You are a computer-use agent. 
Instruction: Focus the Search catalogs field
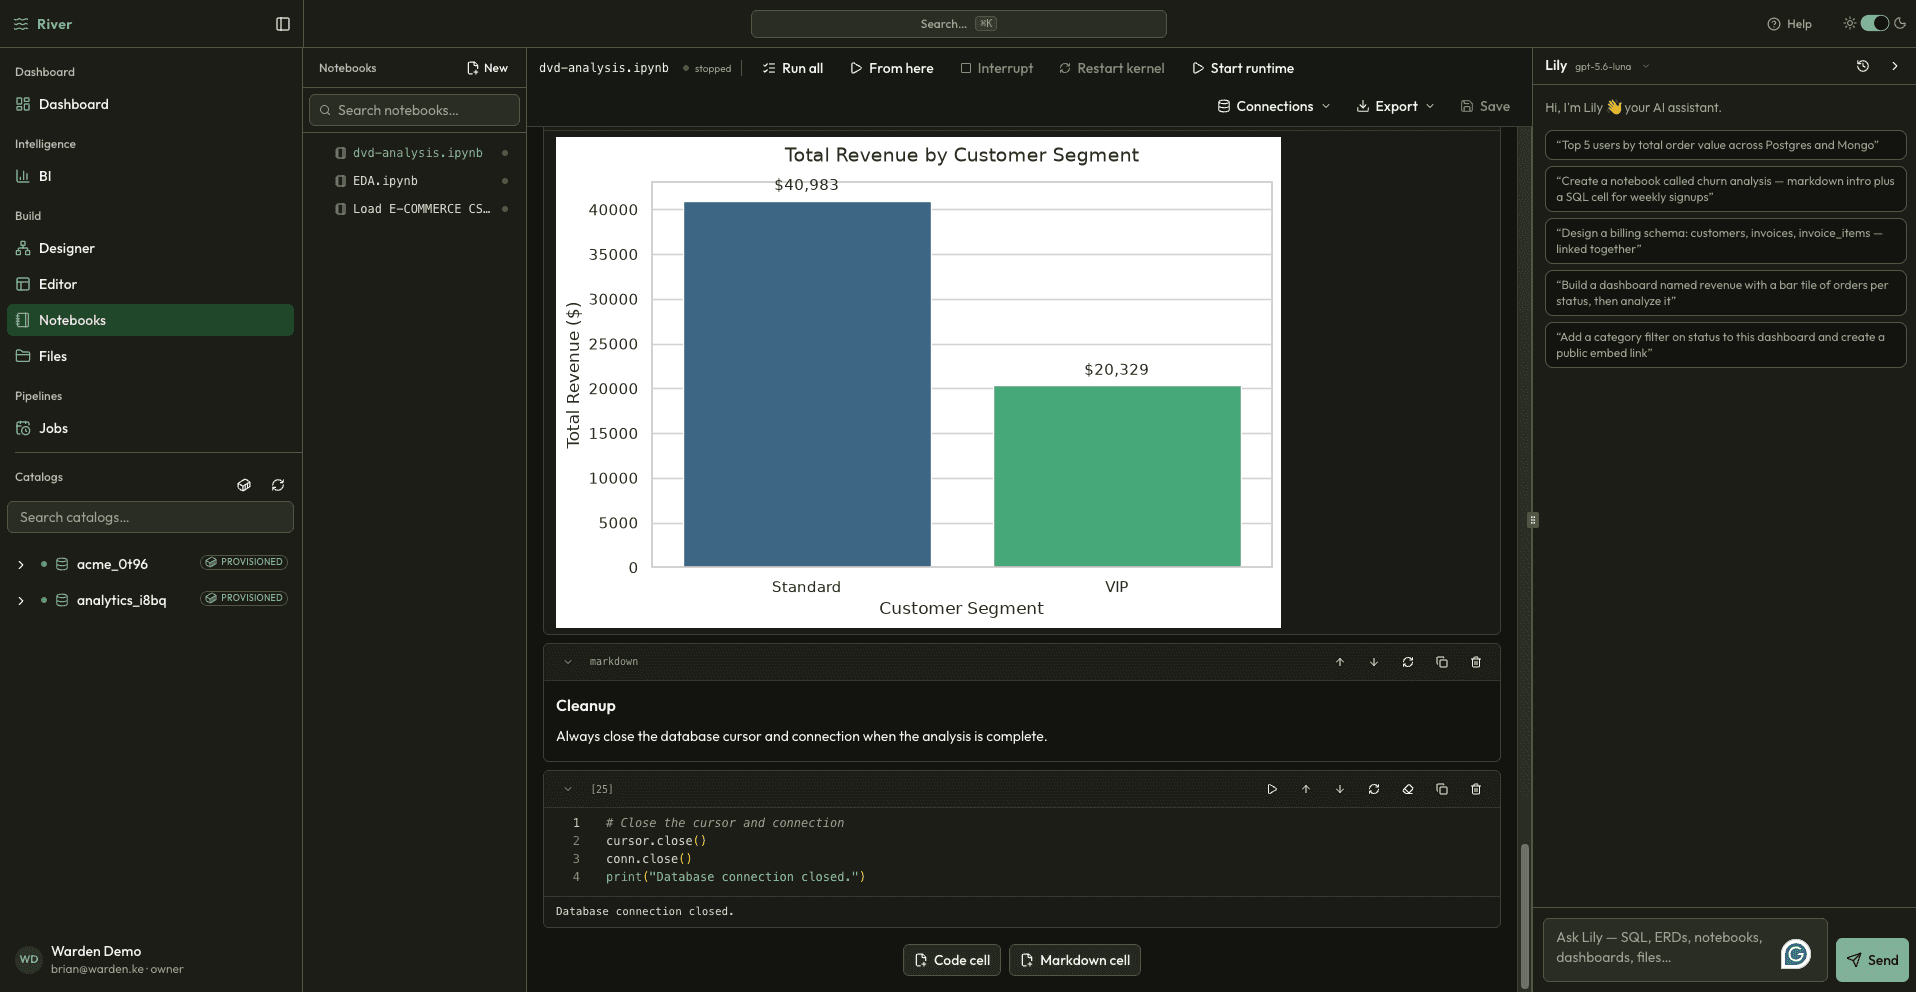(x=150, y=517)
